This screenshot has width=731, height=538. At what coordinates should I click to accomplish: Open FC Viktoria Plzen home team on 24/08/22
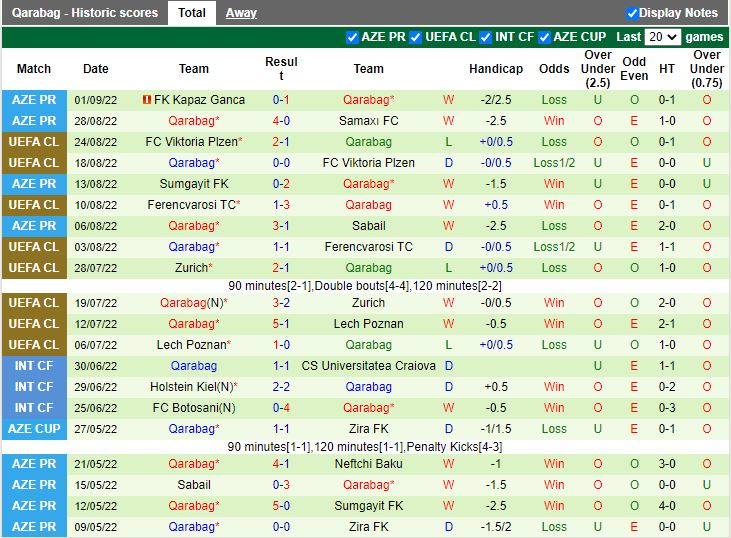coord(193,142)
